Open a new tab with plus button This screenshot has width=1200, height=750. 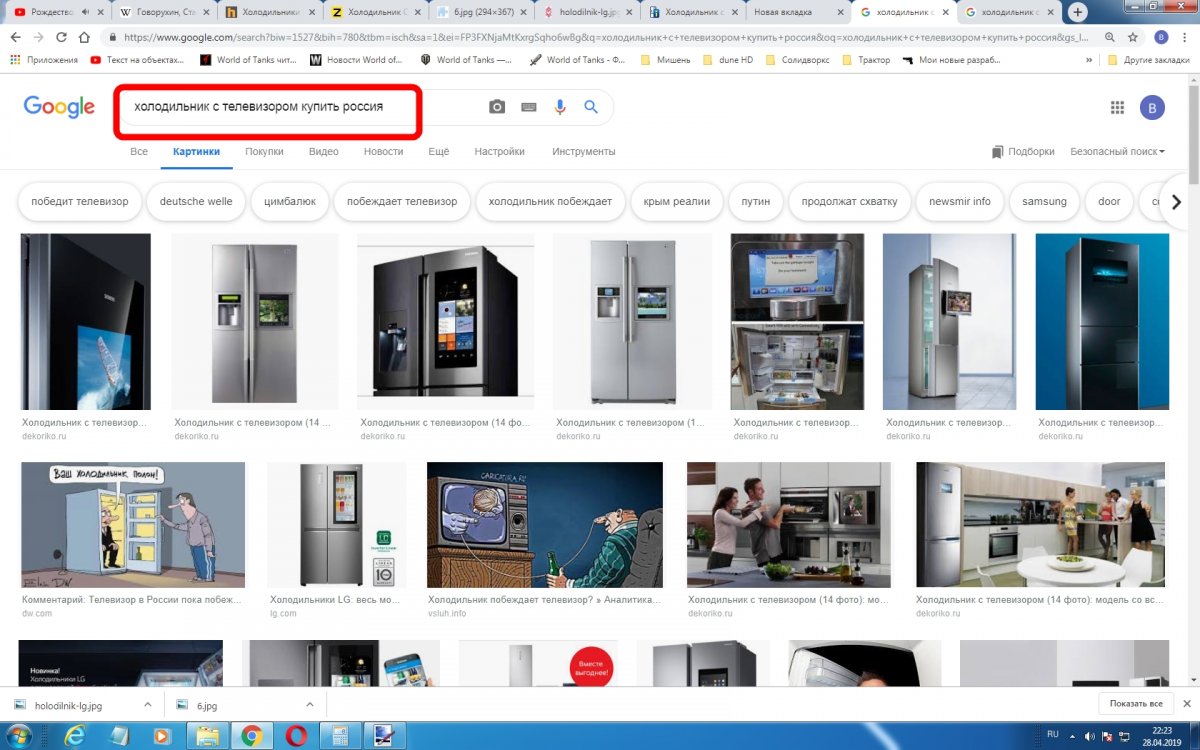click(x=1077, y=12)
